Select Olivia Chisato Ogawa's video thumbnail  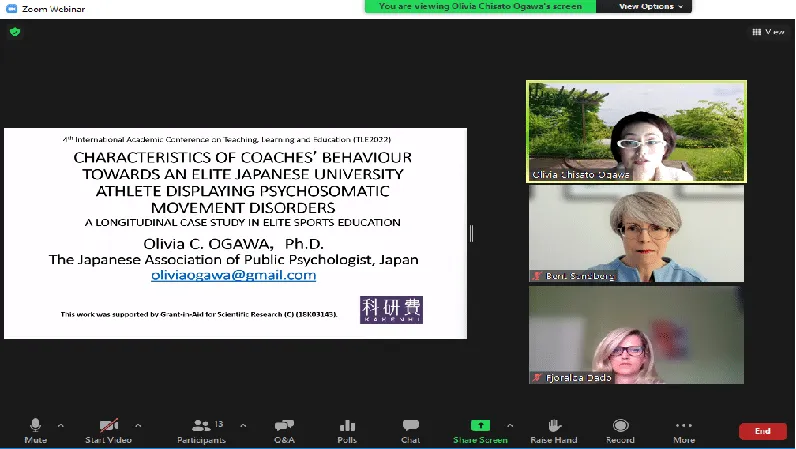[x=636, y=131]
